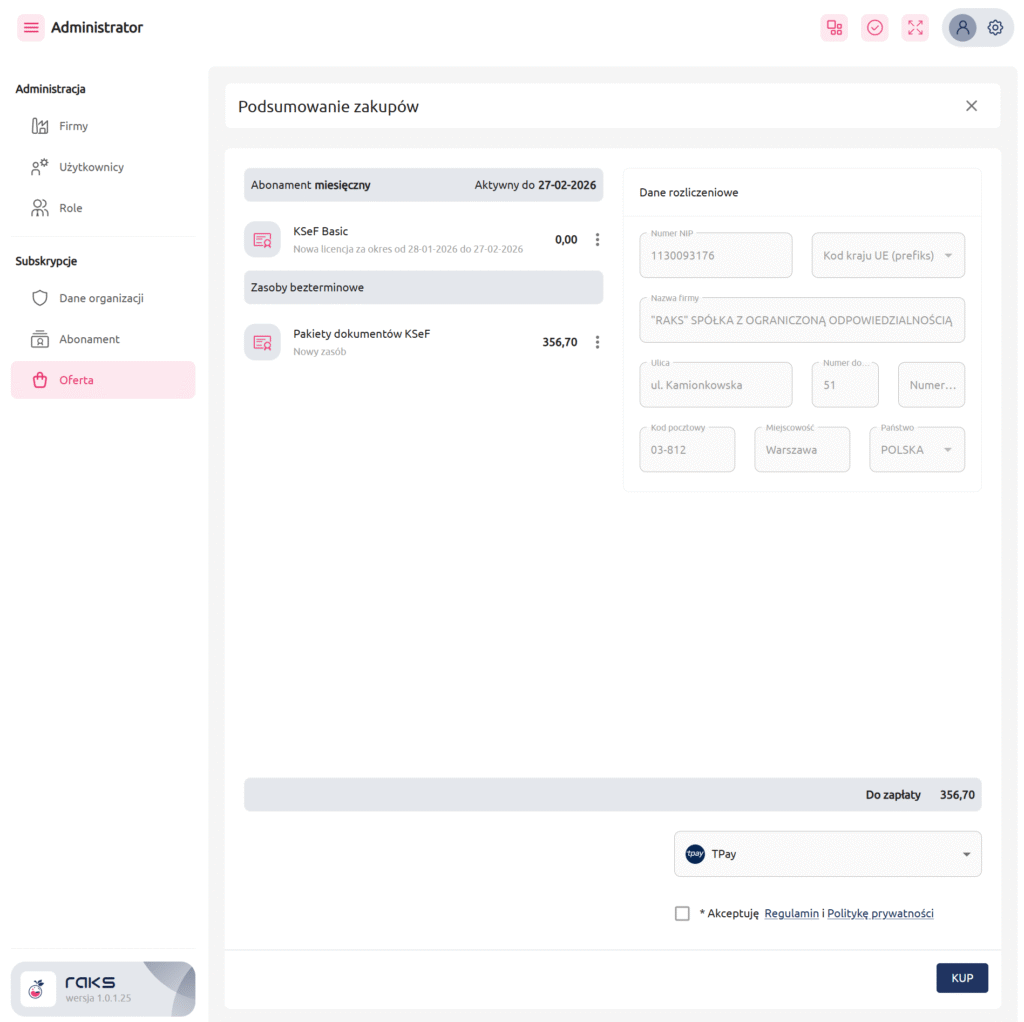This screenshot has height=1022, width=1024.
Task: Click the KSeF Basic license icon
Action: point(262,240)
